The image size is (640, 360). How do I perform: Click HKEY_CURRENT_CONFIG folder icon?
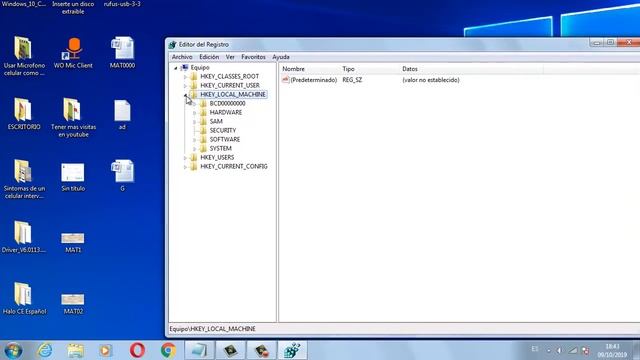tap(194, 166)
